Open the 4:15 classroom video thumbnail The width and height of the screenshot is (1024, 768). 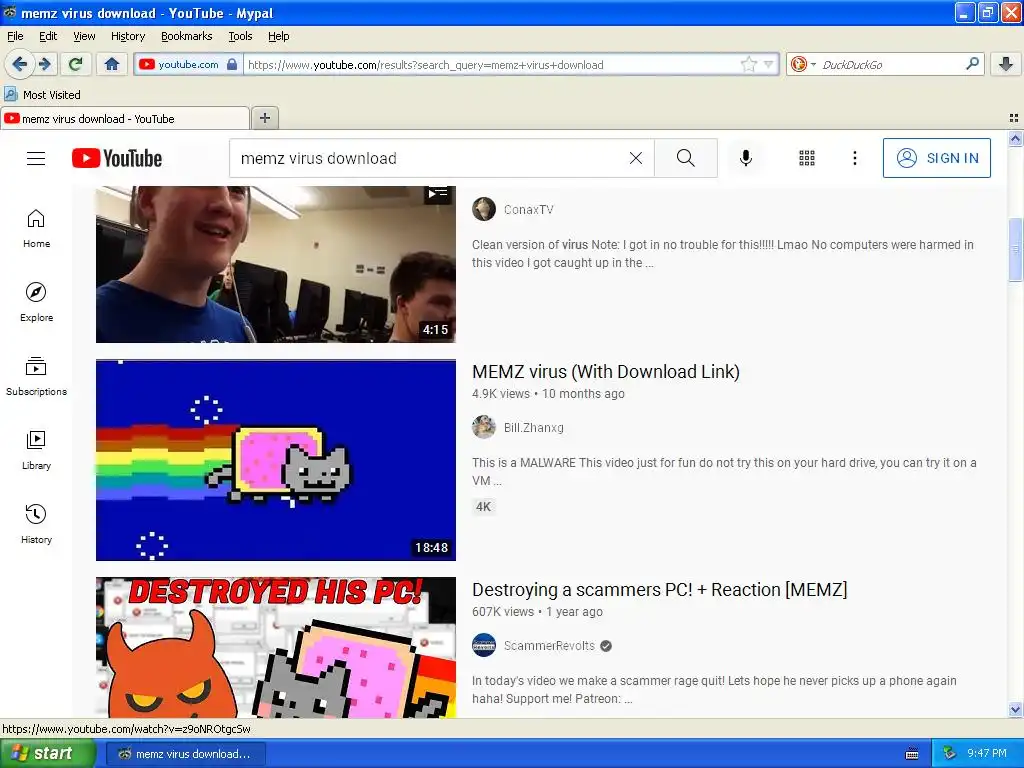(276, 264)
